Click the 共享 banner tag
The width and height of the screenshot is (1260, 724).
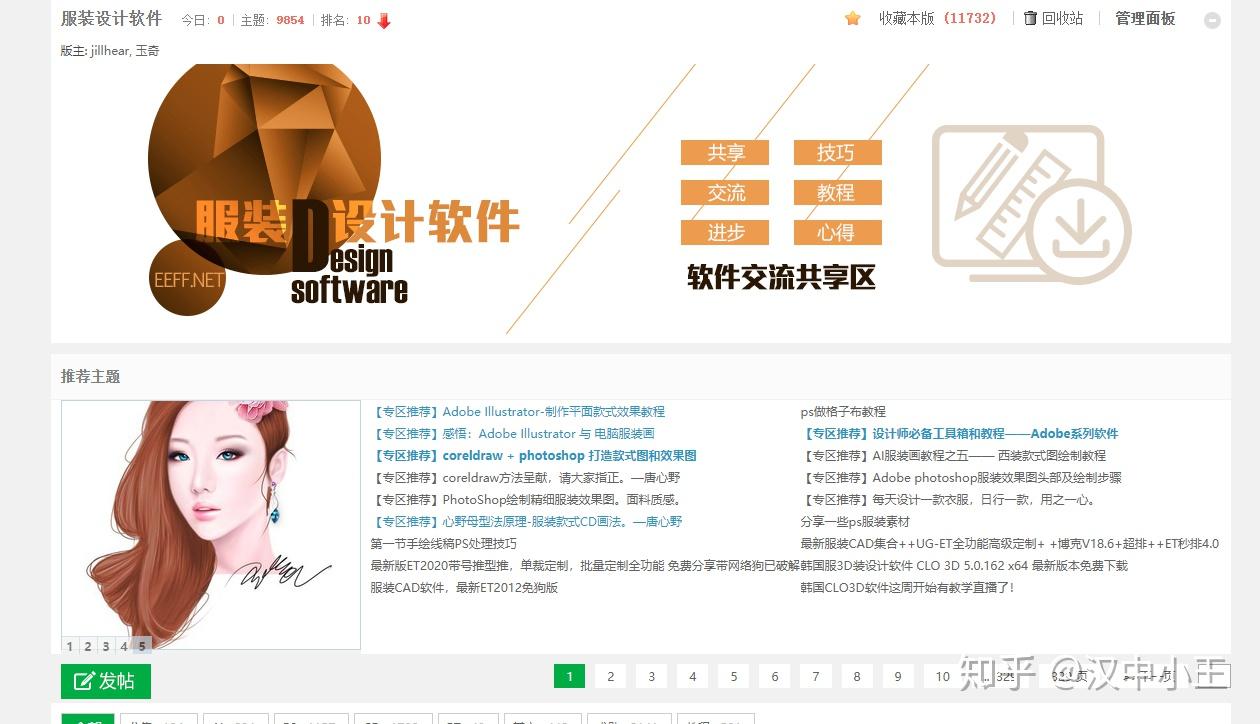[x=726, y=152]
